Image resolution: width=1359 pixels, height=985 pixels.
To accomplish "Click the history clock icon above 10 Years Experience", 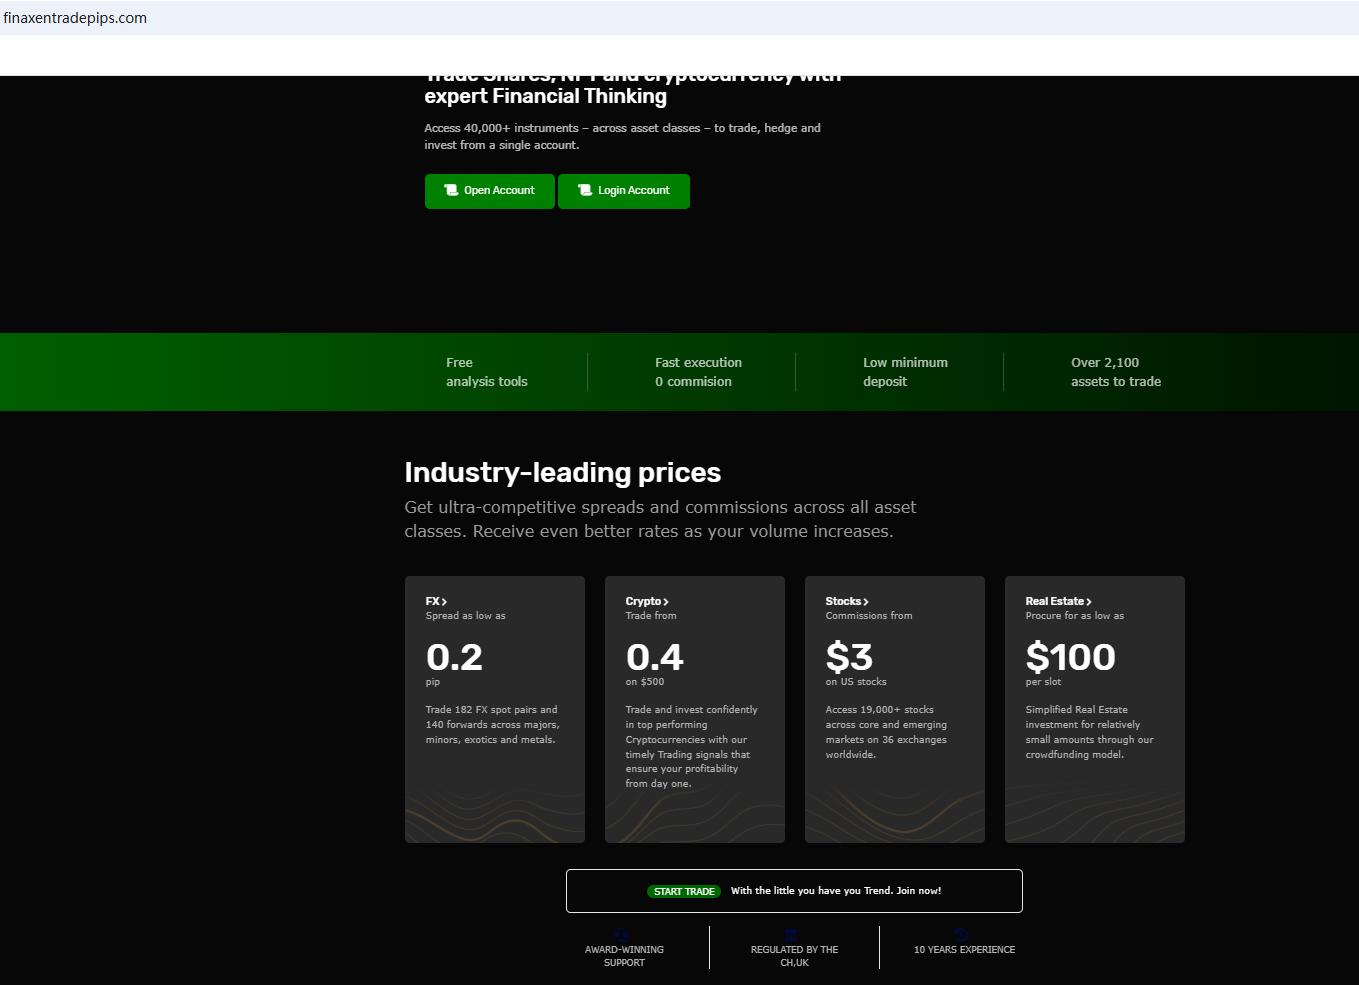I will pyautogui.click(x=962, y=935).
